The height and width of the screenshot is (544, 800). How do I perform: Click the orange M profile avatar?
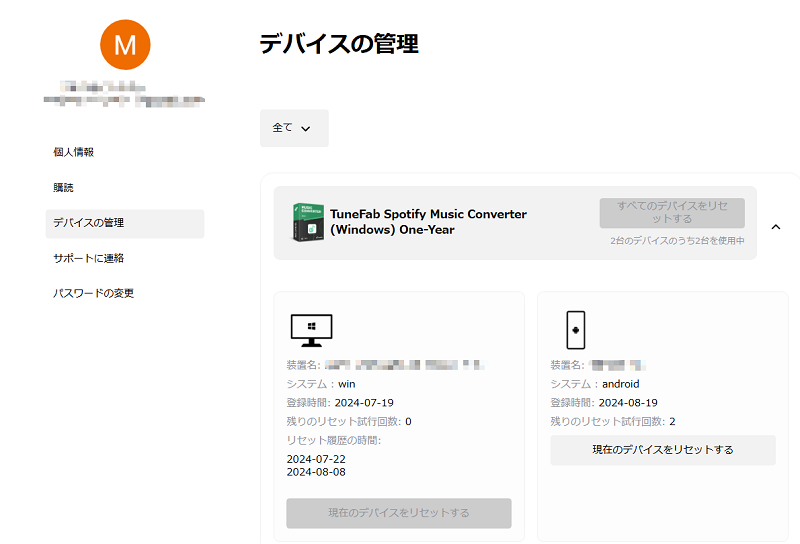(x=125, y=45)
